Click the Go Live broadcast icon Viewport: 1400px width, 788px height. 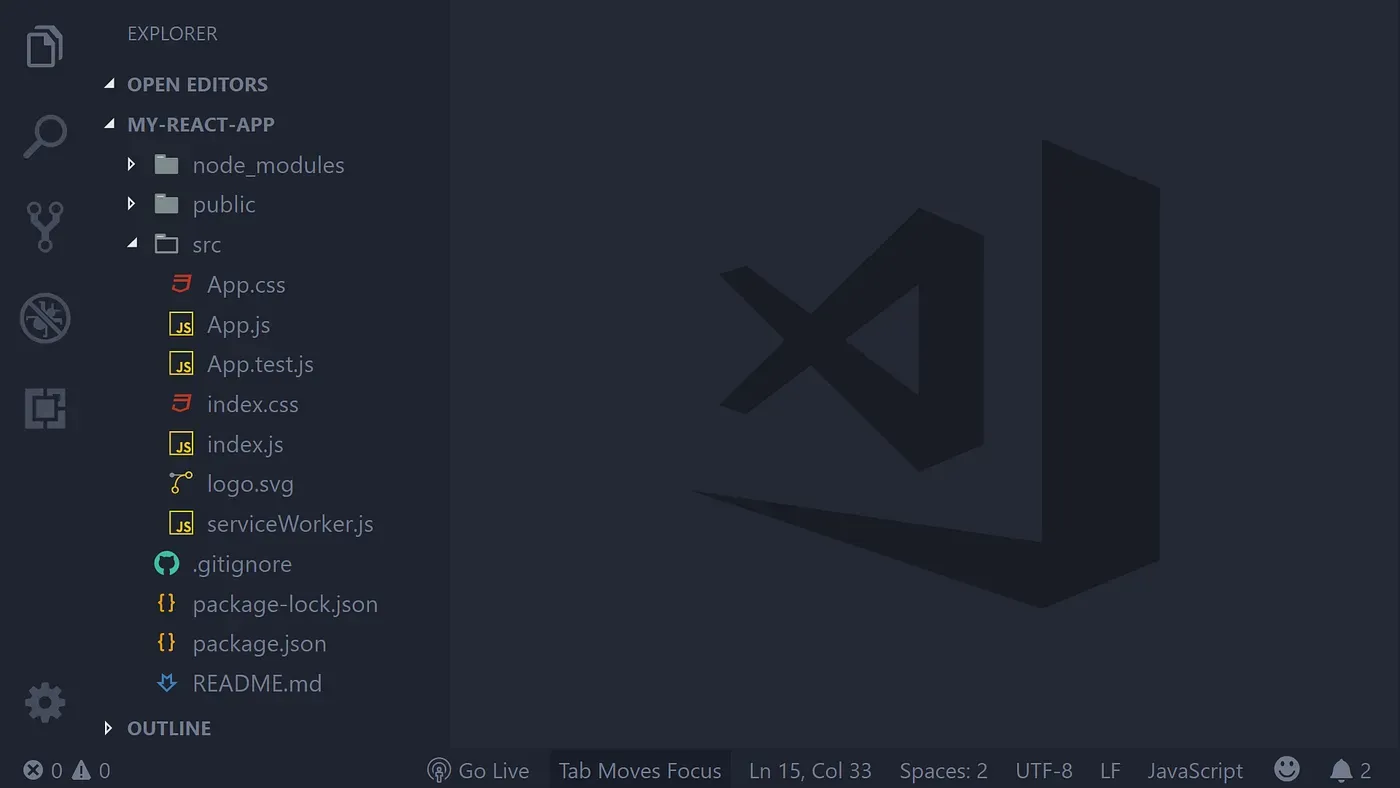[438, 770]
